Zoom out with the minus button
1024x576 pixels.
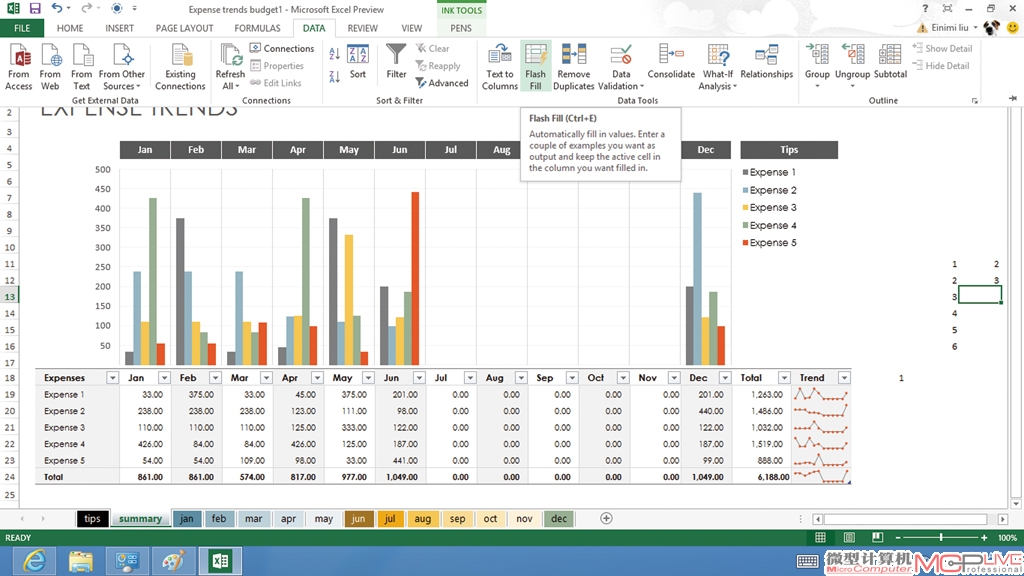[x=898, y=537]
